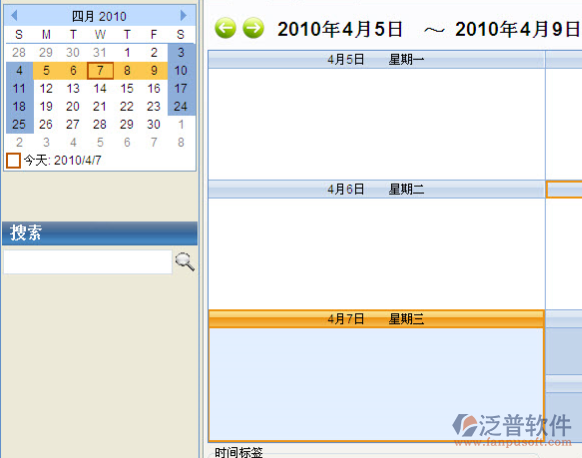Show previous month in mini calendar
Image resolution: width=582 pixels, height=458 pixels.
coord(14,16)
